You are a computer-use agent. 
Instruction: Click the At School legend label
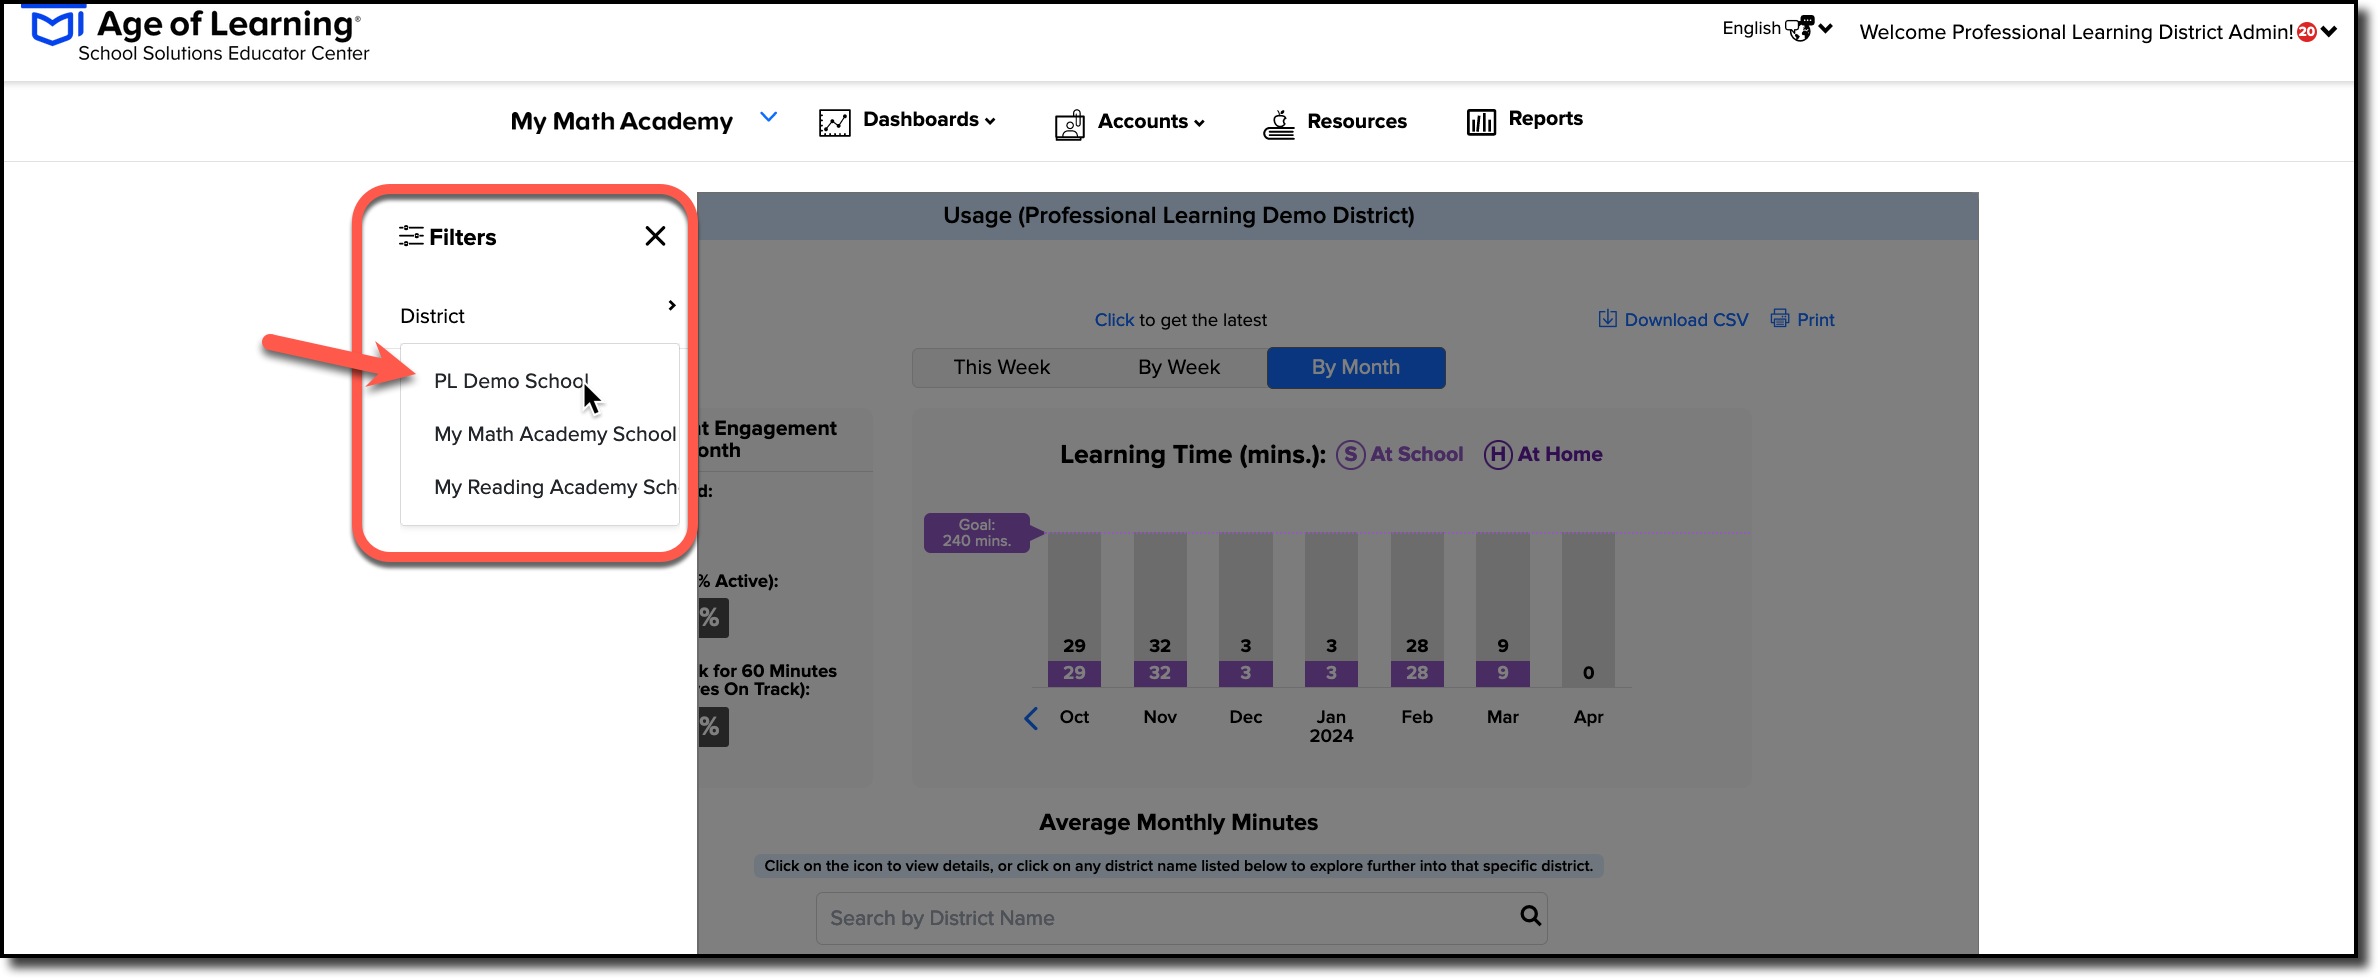(x=1416, y=454)
